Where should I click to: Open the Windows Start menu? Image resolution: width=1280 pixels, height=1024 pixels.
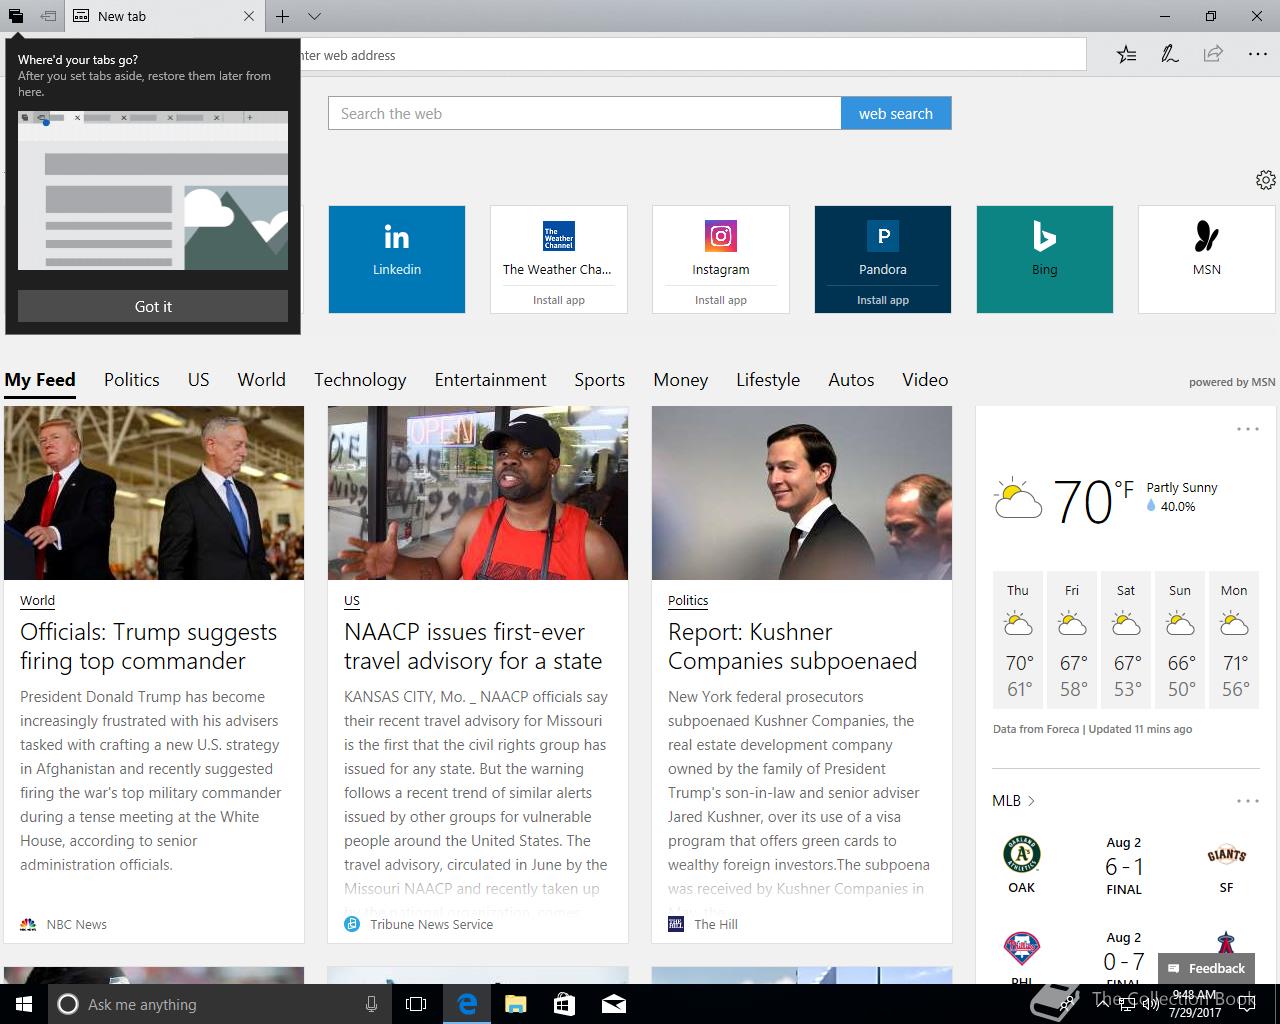pyautogui.click(x=24, y=1004)
